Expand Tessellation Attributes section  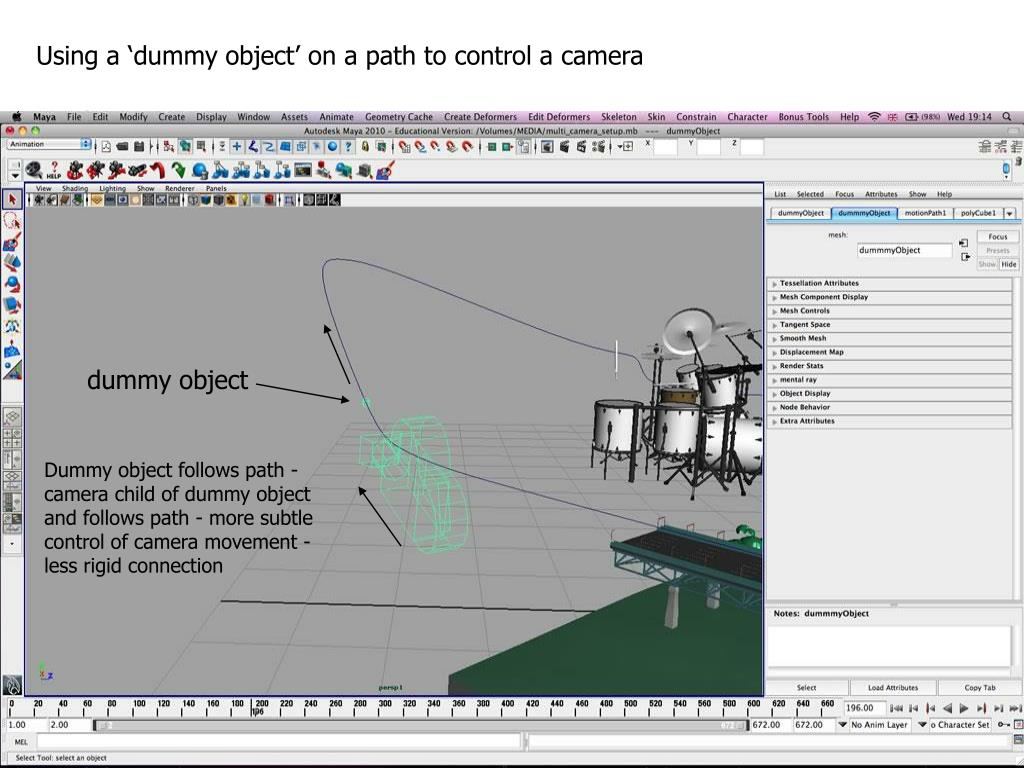pos(889,283)
